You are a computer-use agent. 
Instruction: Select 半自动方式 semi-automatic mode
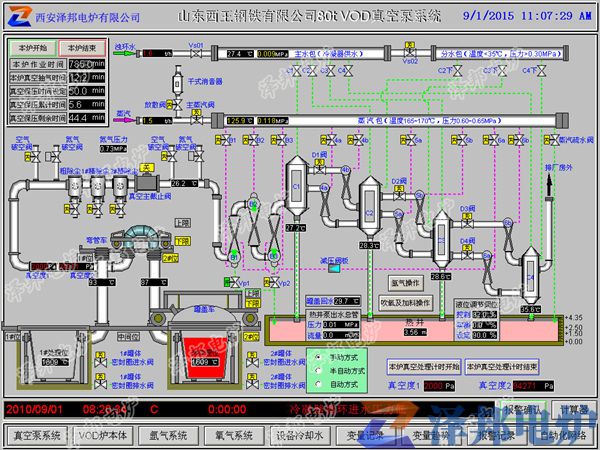pyautogui.click(x=318, y=369)
